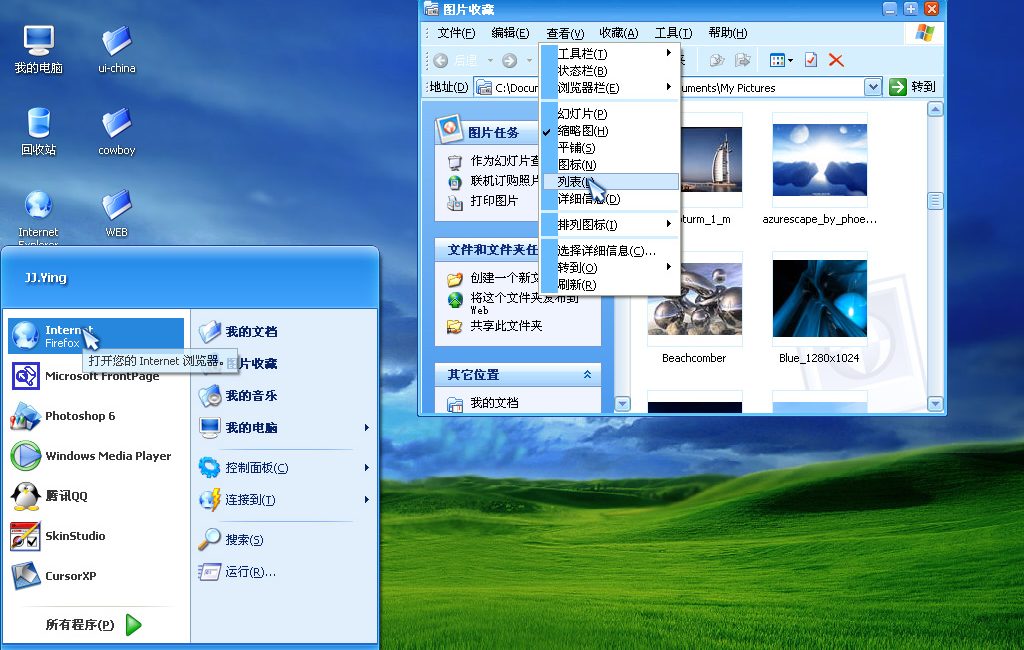Select the 详细信息(D) view option
This screenshot has width=1024, height=650.
[x=610, y=199]
